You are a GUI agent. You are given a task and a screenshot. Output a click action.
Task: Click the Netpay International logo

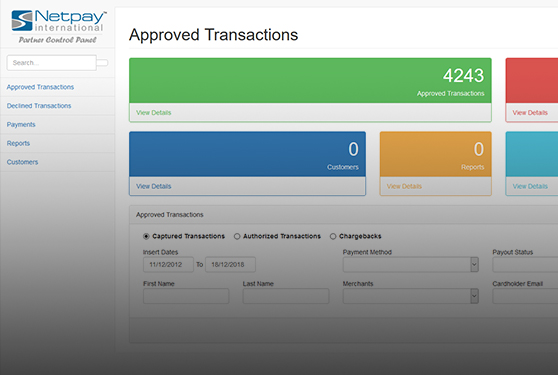[x=59, y=21]
